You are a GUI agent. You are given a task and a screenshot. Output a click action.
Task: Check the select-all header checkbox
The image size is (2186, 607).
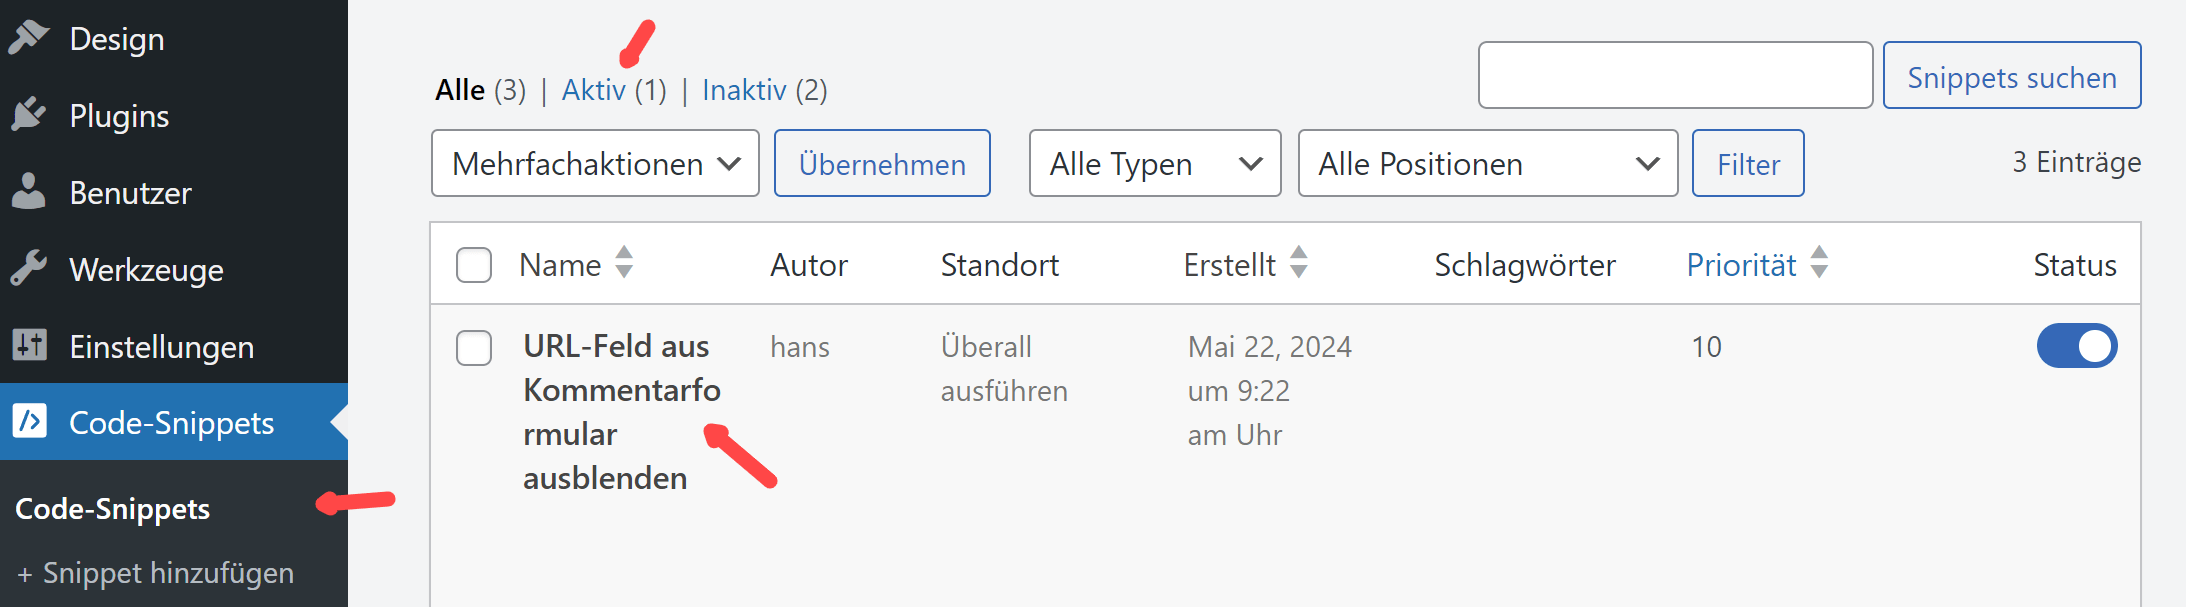tap(474, 265)
